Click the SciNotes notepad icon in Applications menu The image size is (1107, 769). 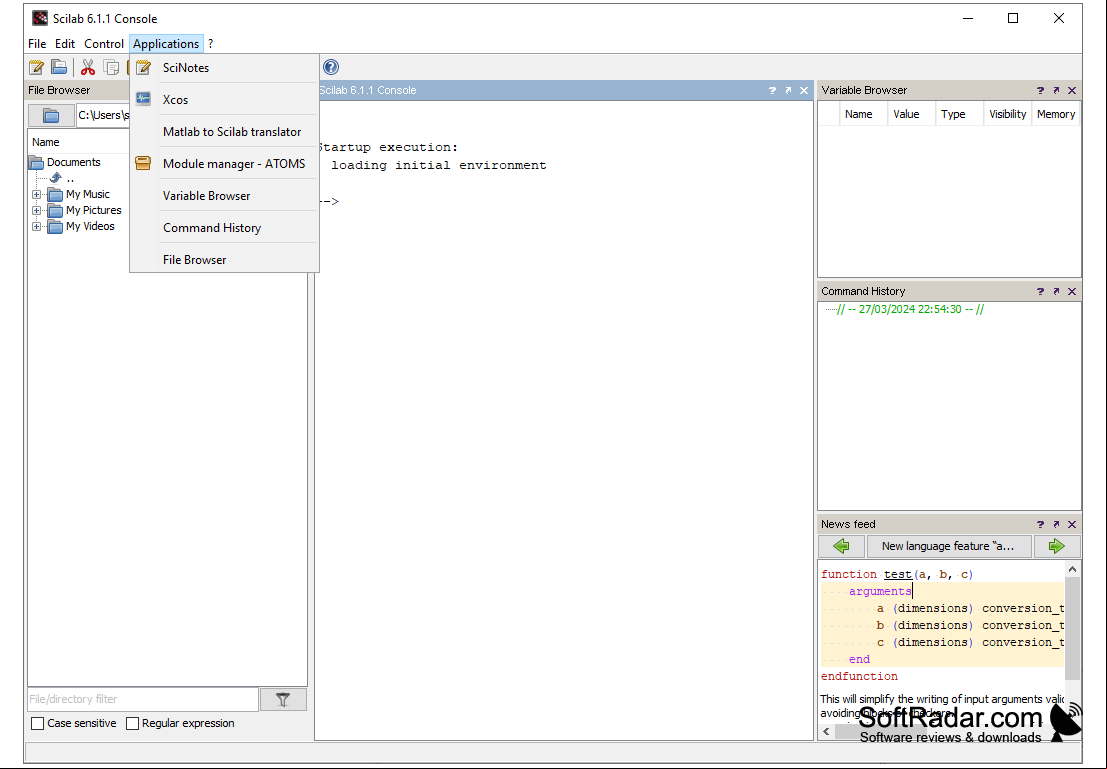tap(143, 68)
